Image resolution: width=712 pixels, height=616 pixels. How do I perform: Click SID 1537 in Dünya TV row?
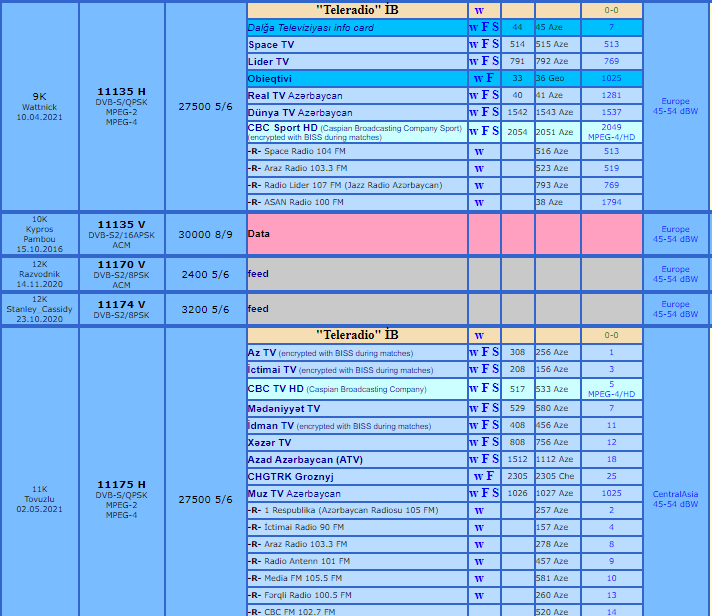611,112
